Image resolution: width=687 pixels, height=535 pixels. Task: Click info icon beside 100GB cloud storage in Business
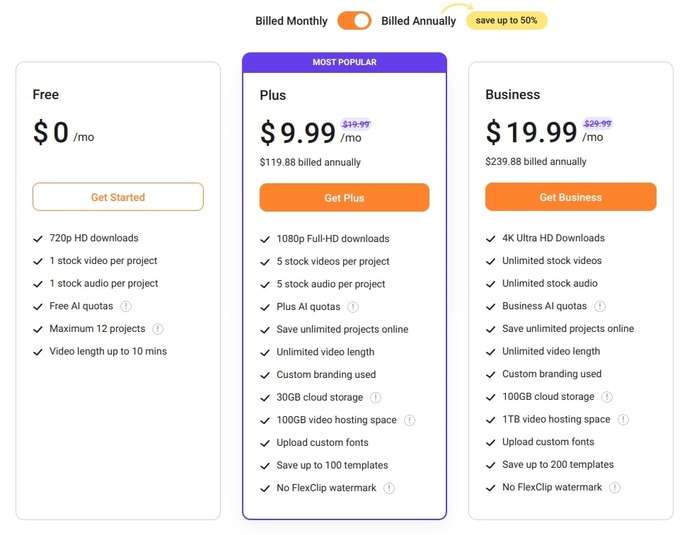[607, 397]
